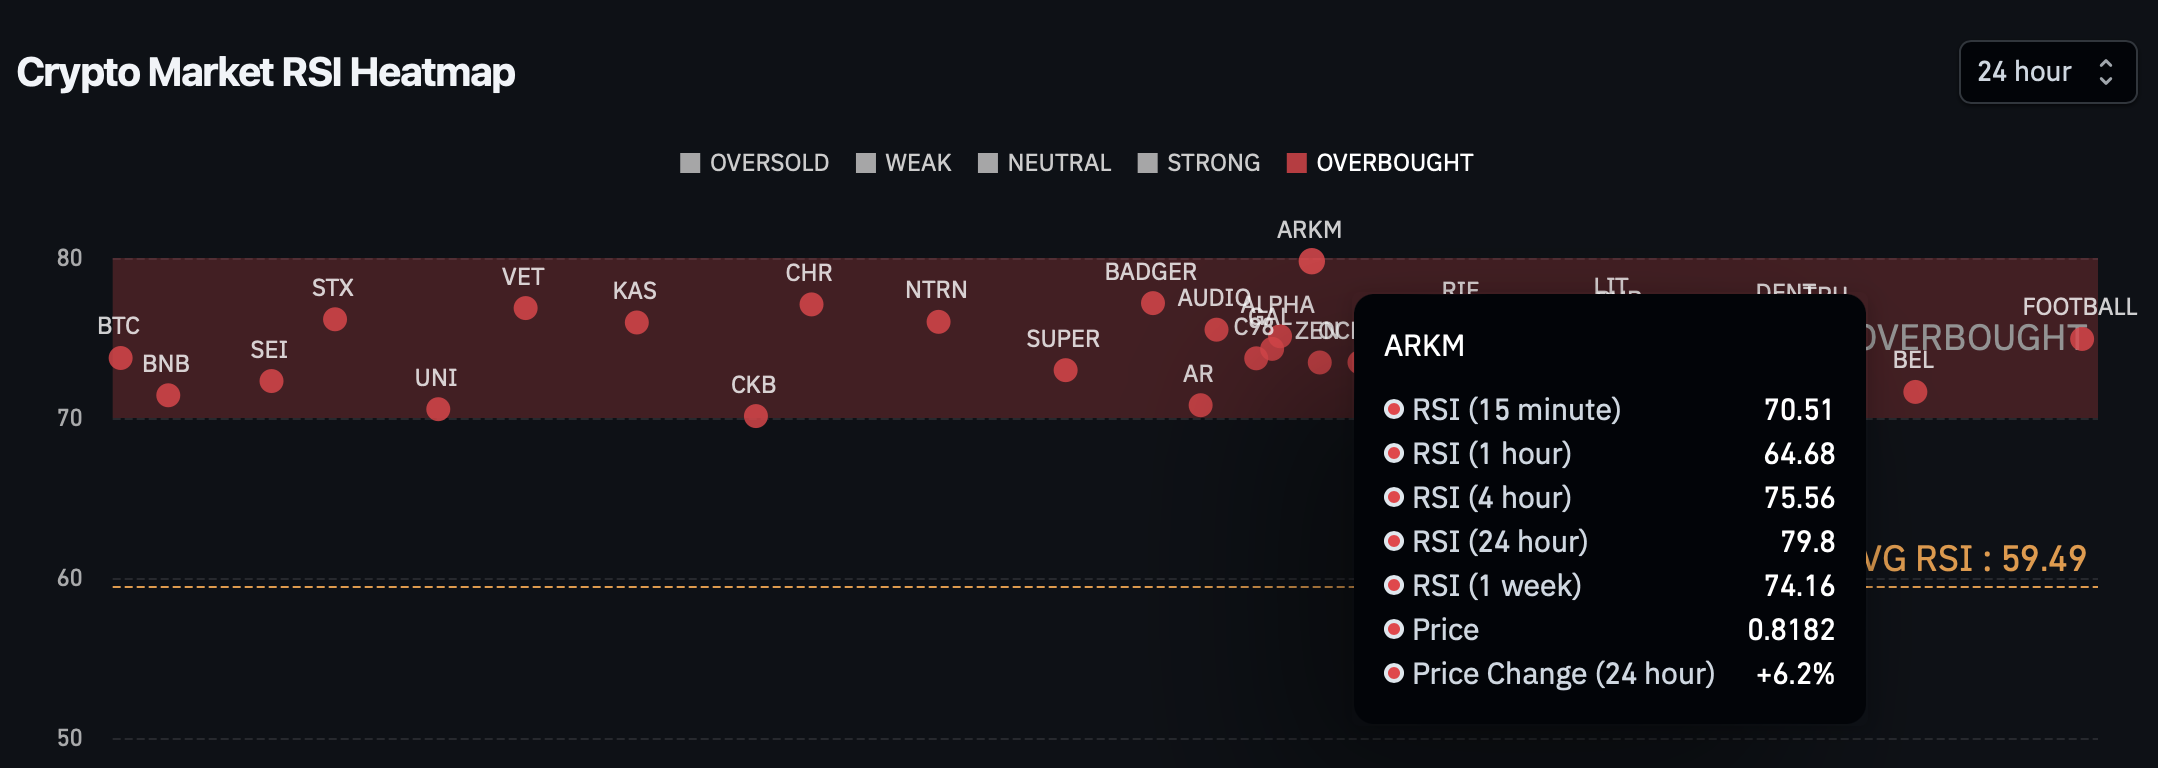Click the BEL data point

coord(1915,392)
